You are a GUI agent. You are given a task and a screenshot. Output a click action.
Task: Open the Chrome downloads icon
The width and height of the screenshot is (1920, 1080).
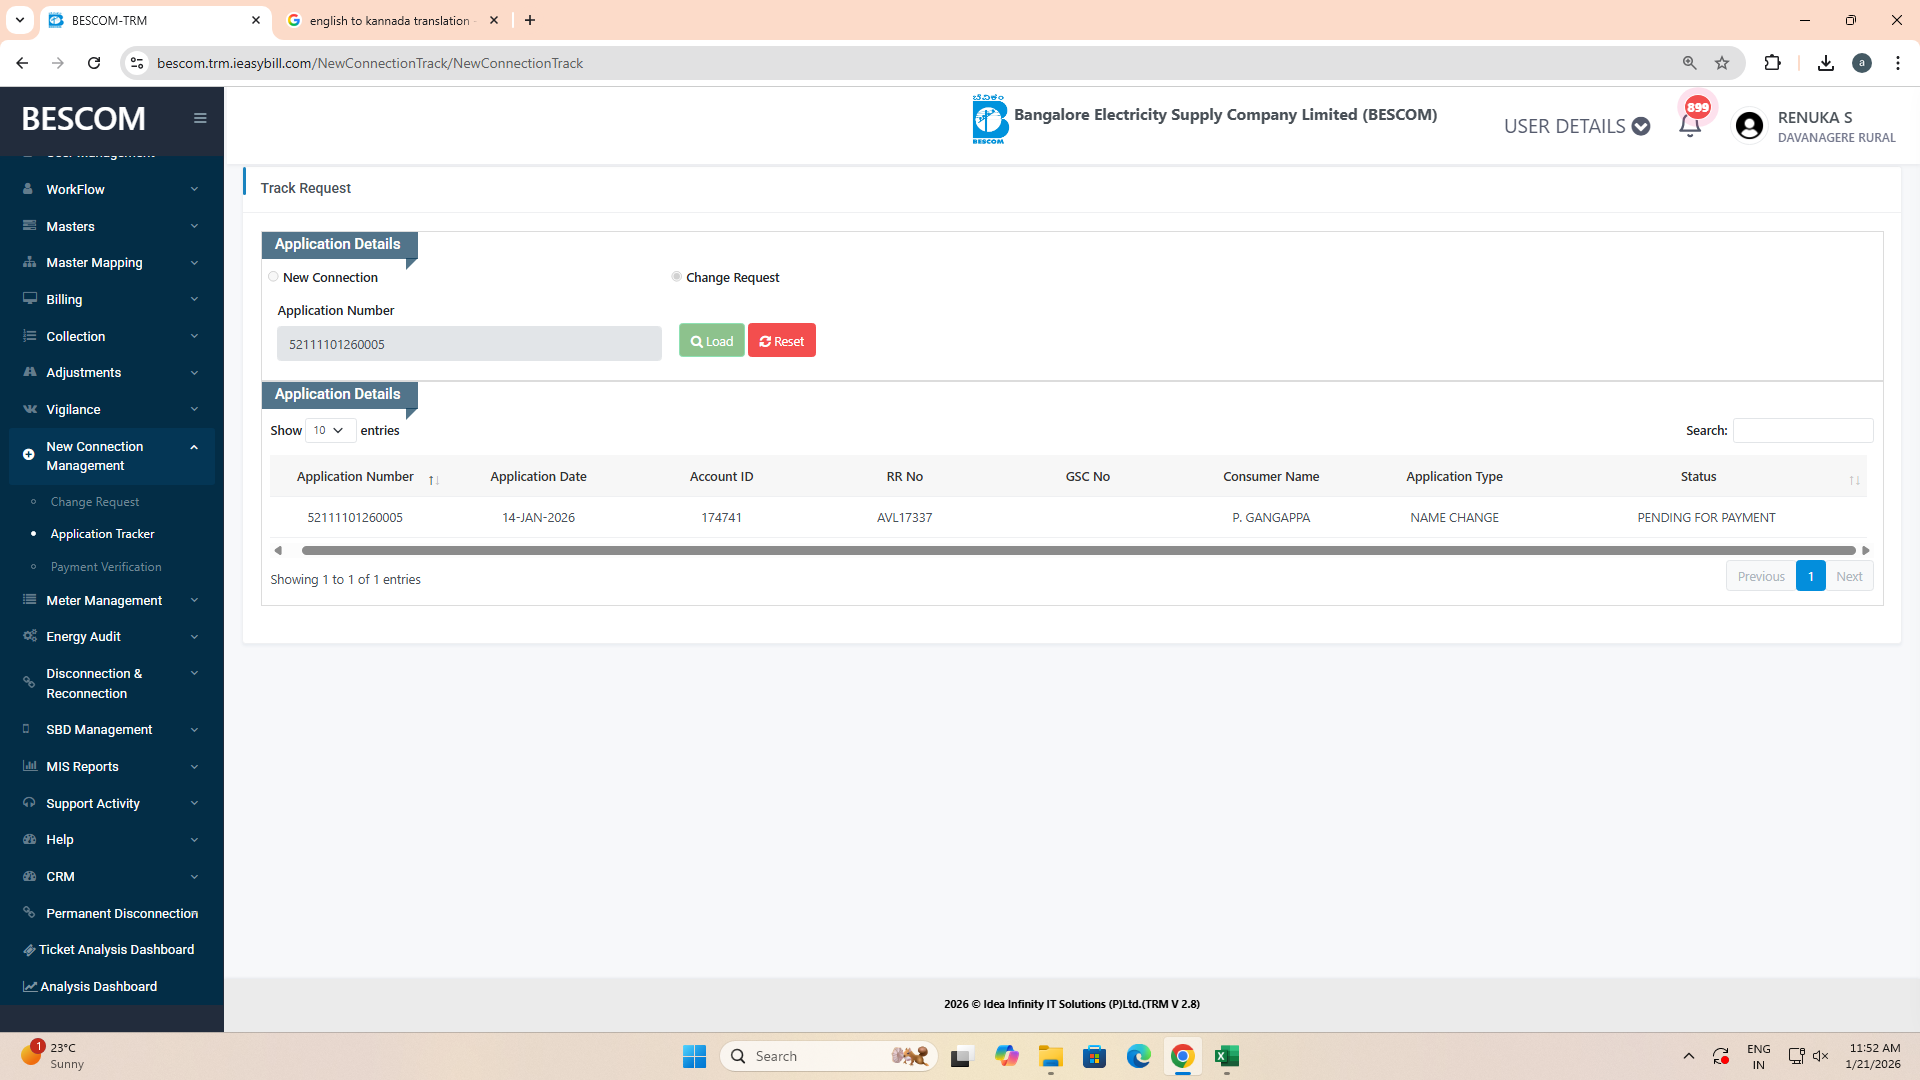point(1825,63)
